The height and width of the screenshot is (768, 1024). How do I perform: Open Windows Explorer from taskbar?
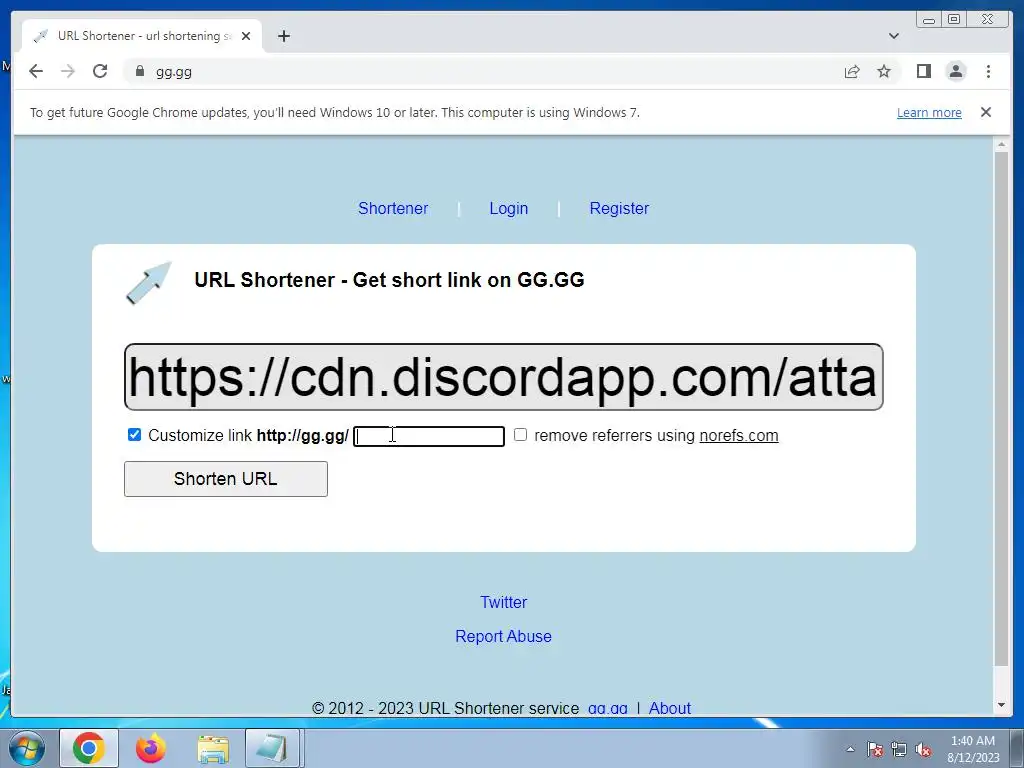coord(213,748)
